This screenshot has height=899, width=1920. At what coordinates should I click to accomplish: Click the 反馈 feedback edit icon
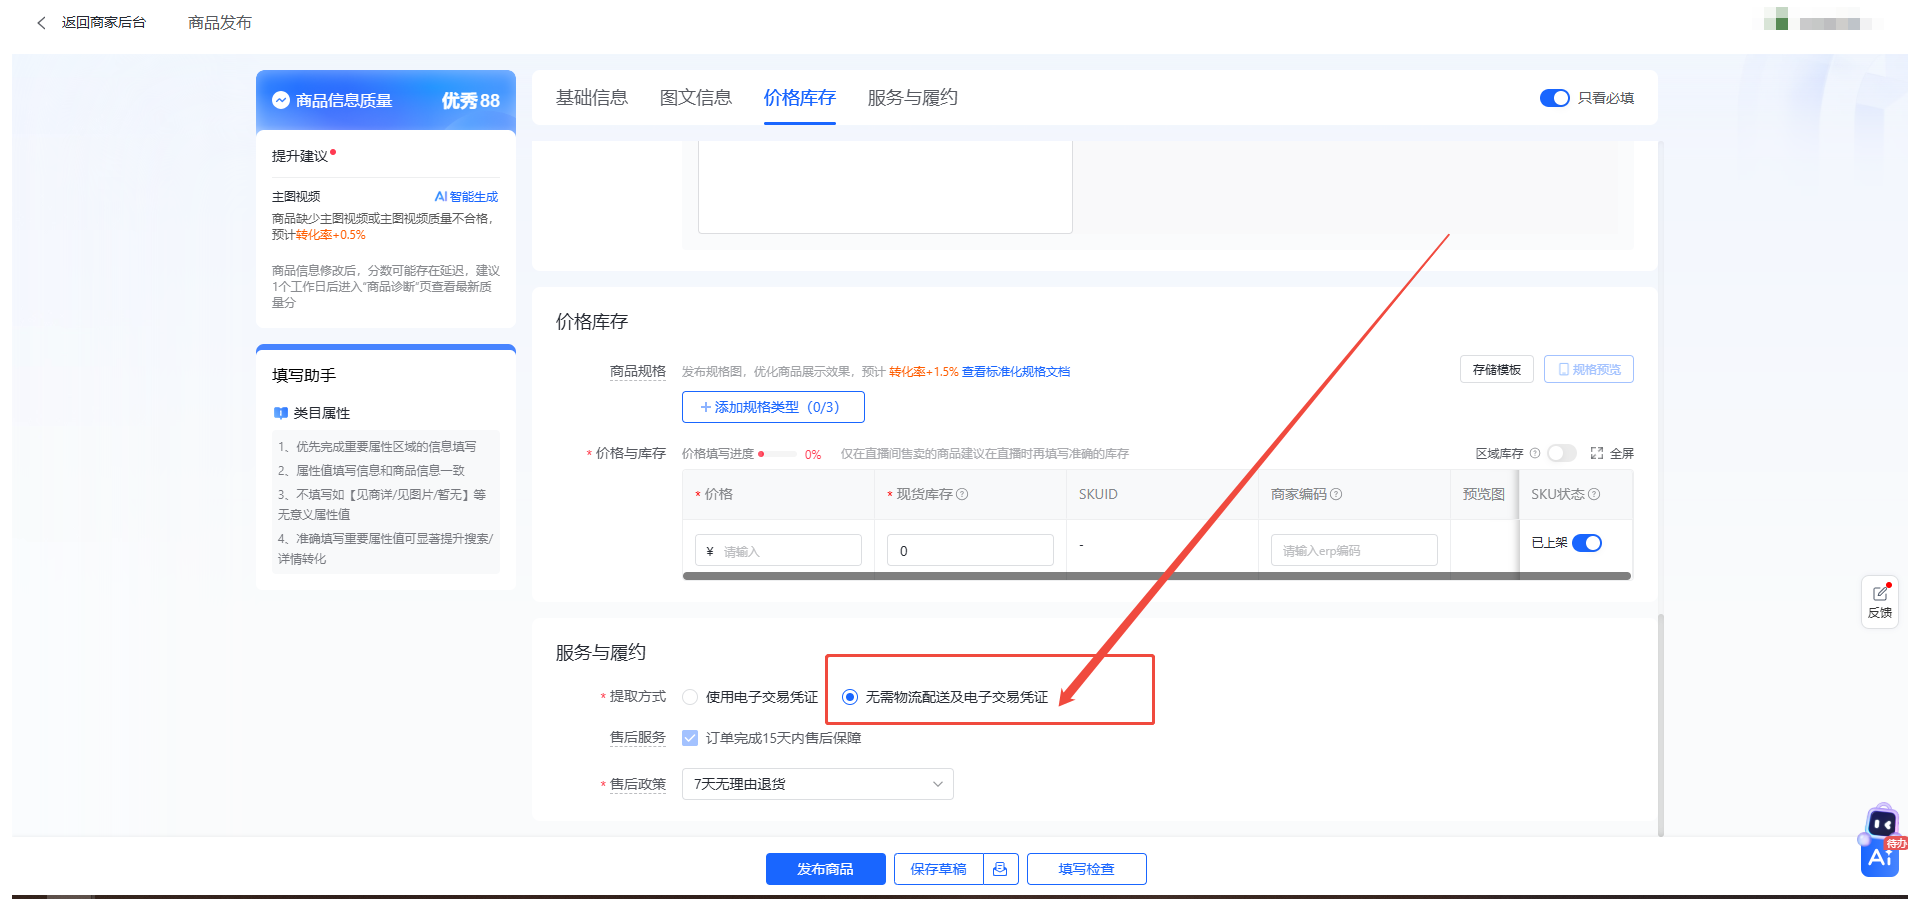pyautogui.click(x=1880, y=594)
